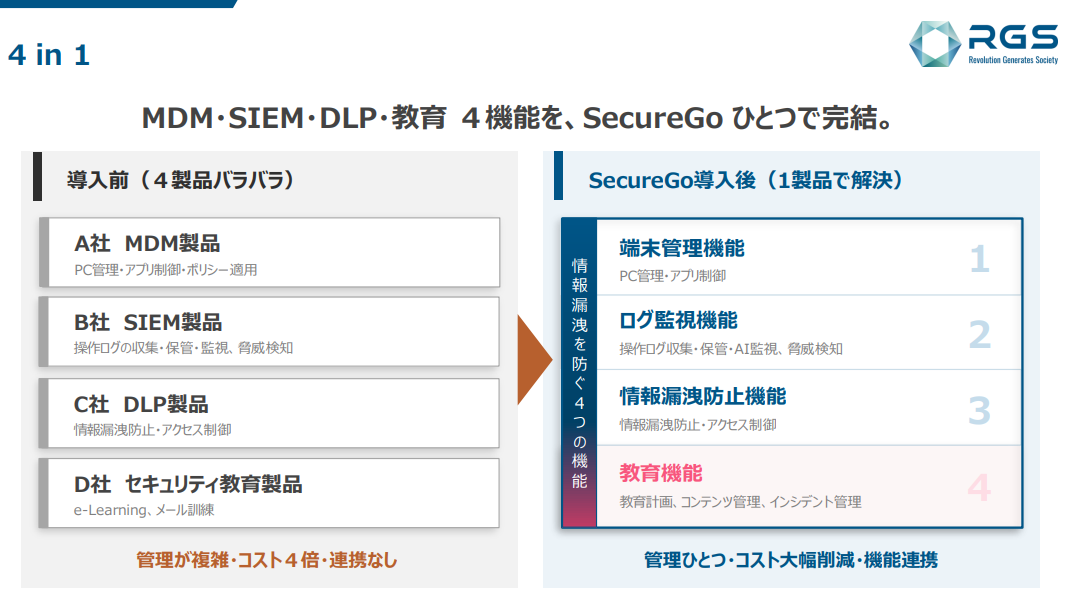The width and height of the screenshot is (1072, 592).
Task: Select the C社 DLP製品 card
Action: pyautogui.click(x=269, y=413)
